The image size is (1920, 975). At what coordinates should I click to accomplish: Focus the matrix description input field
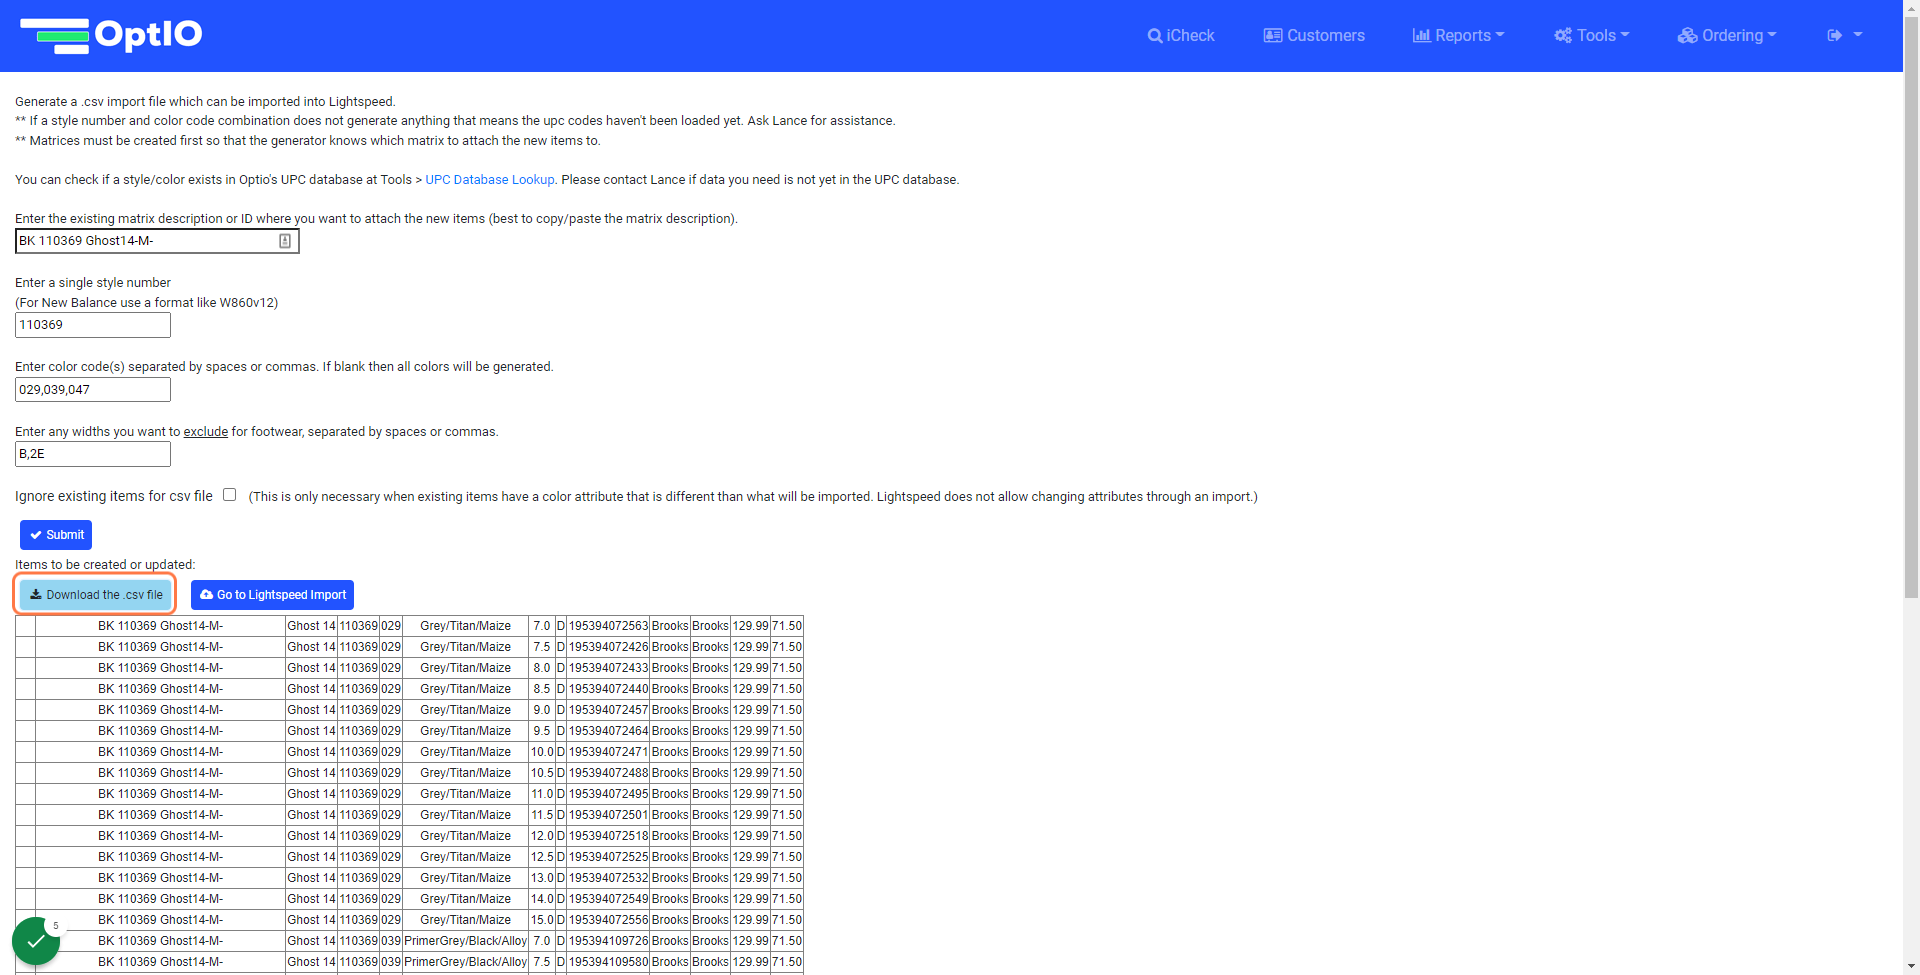coord(157,241)
